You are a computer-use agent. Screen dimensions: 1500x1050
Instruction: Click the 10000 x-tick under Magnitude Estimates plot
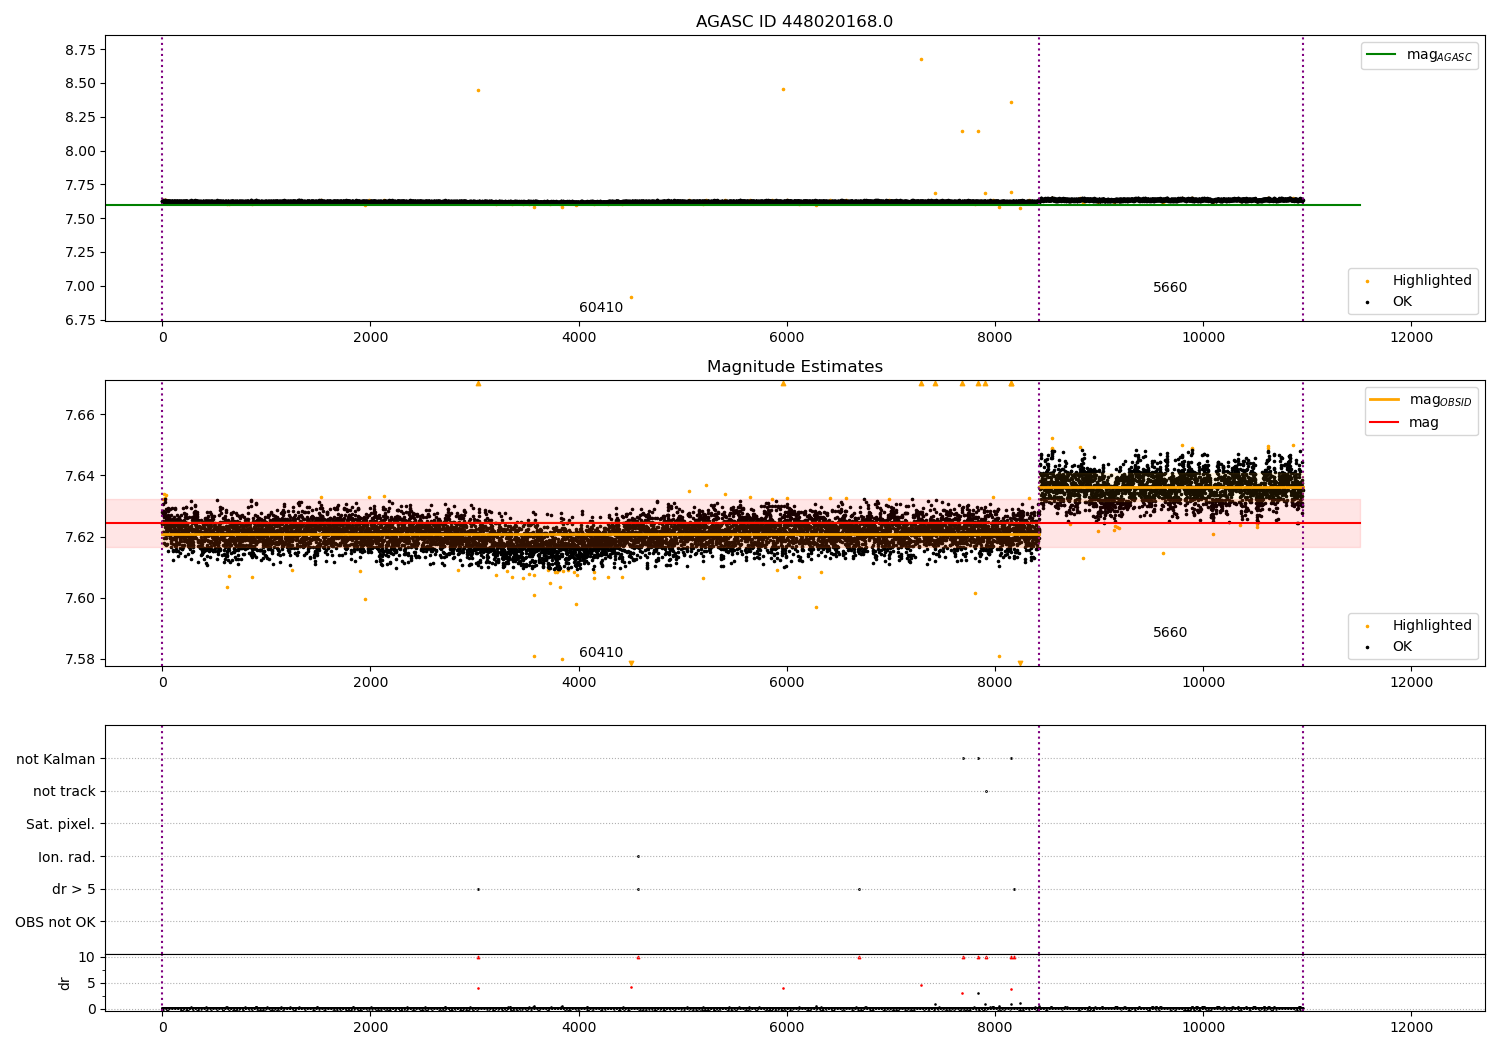(x=1203, y=683)
